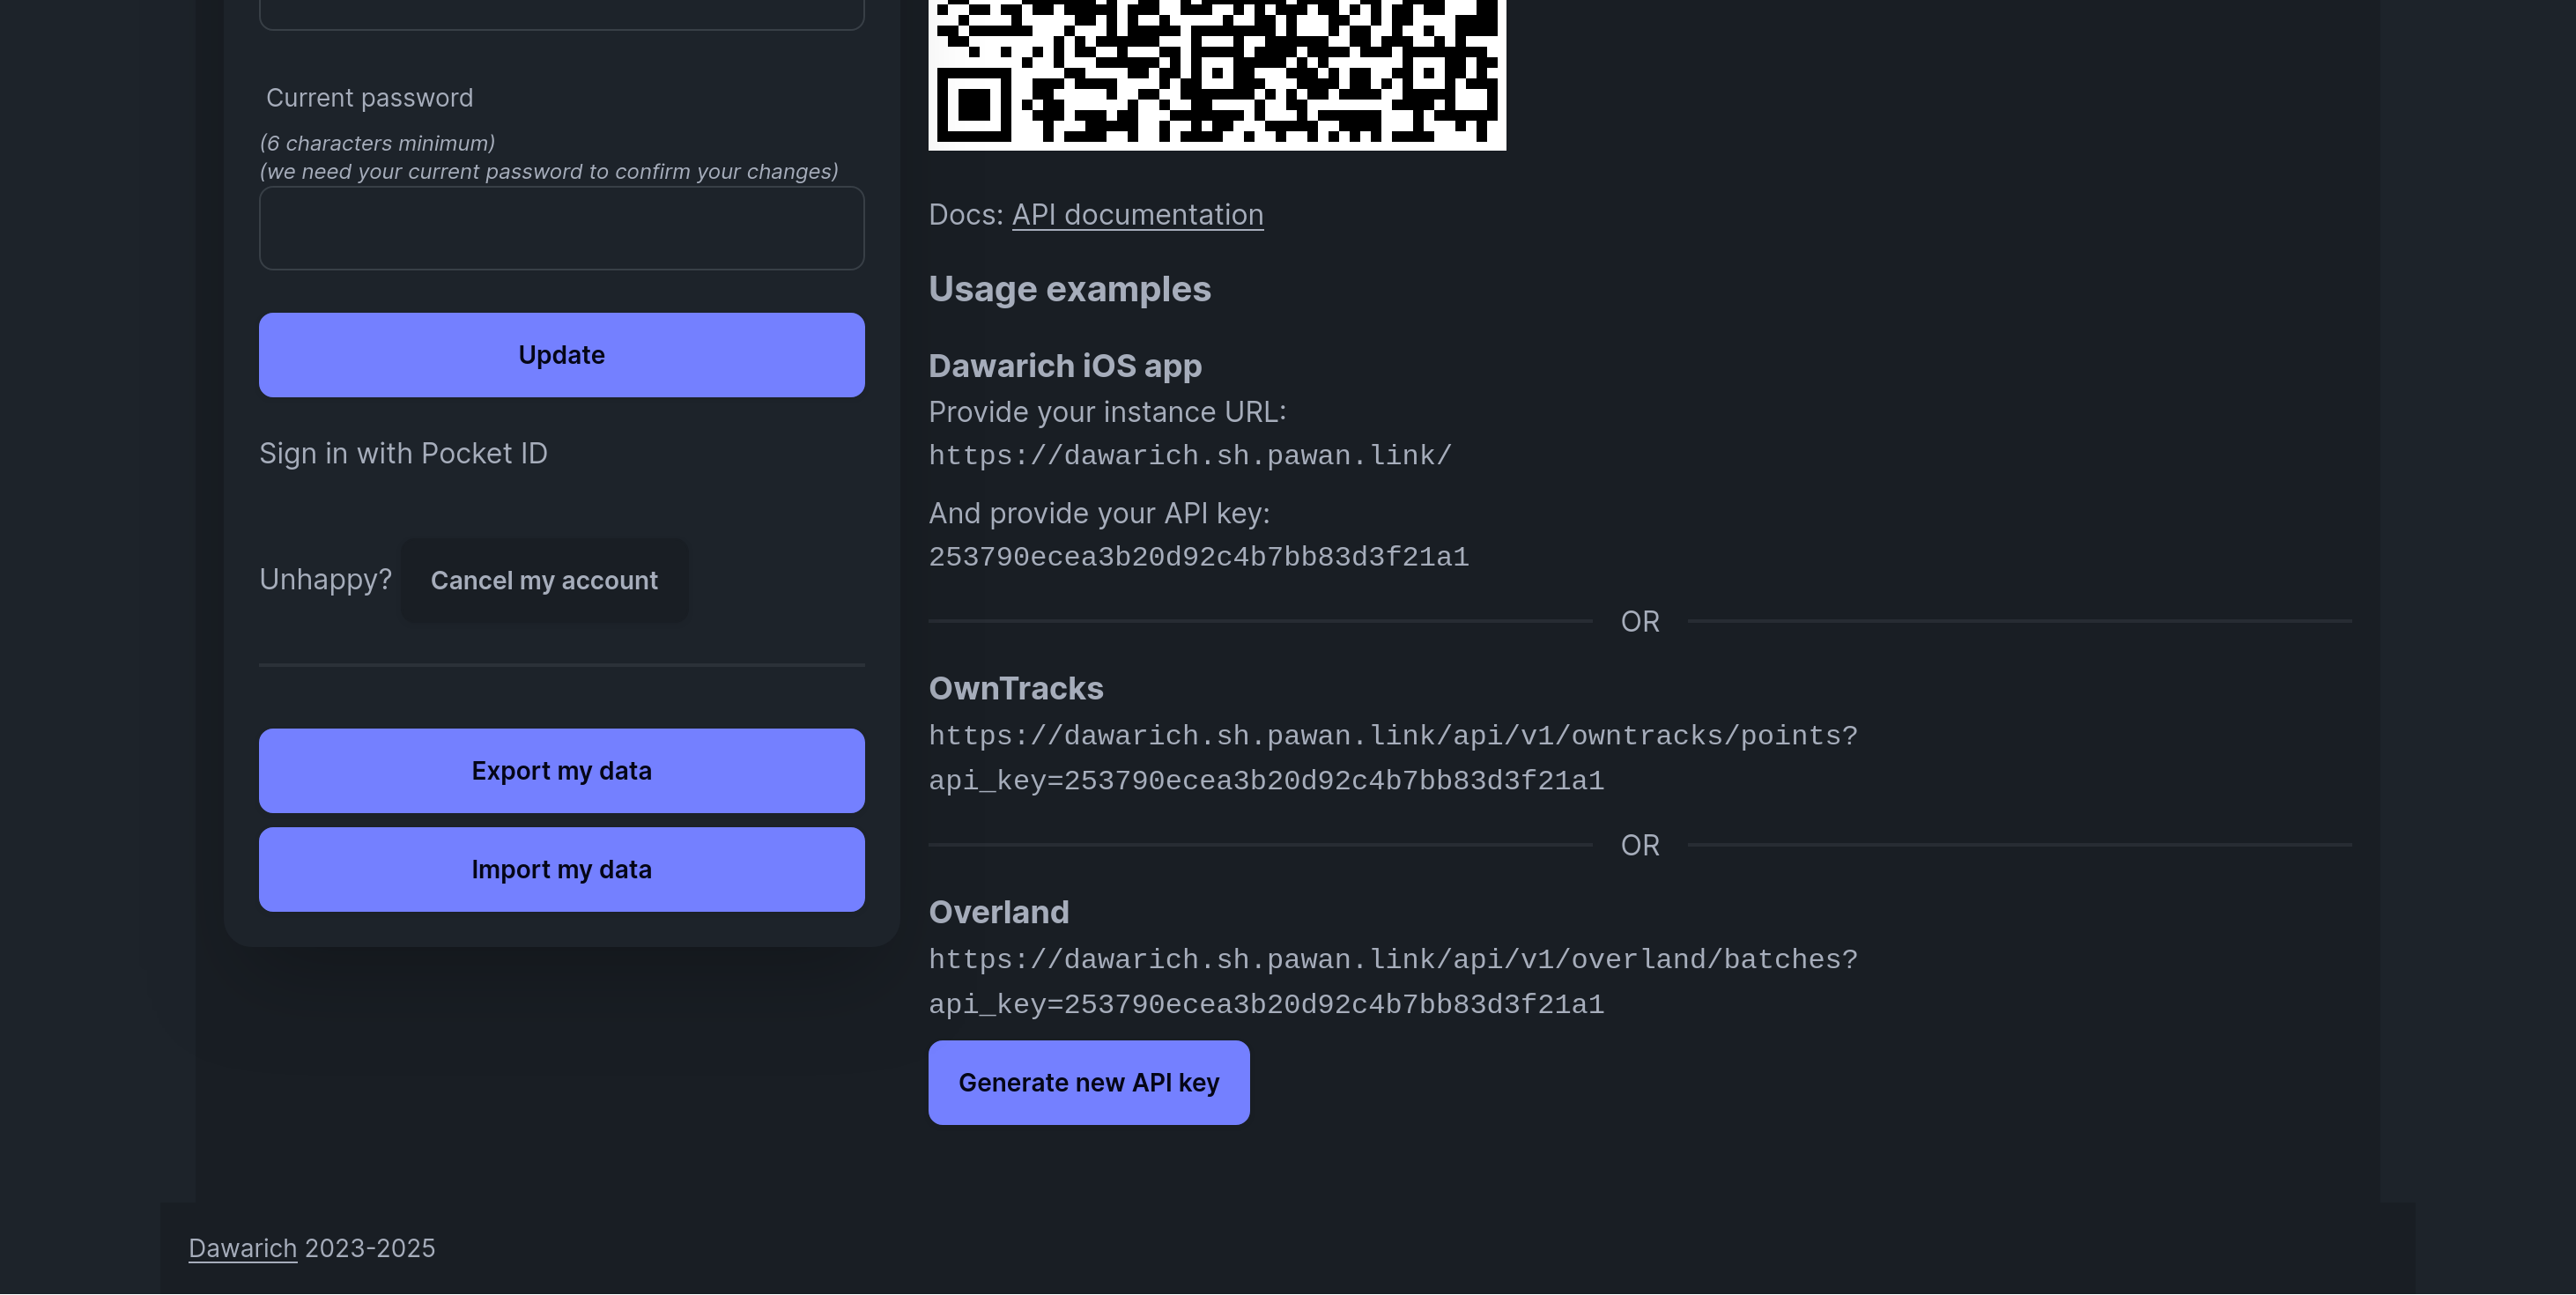This screenshot has width=2576, height=1295.
Task: Open the API documentation link
Action: pyautogui.click(x=1137, y=214)
